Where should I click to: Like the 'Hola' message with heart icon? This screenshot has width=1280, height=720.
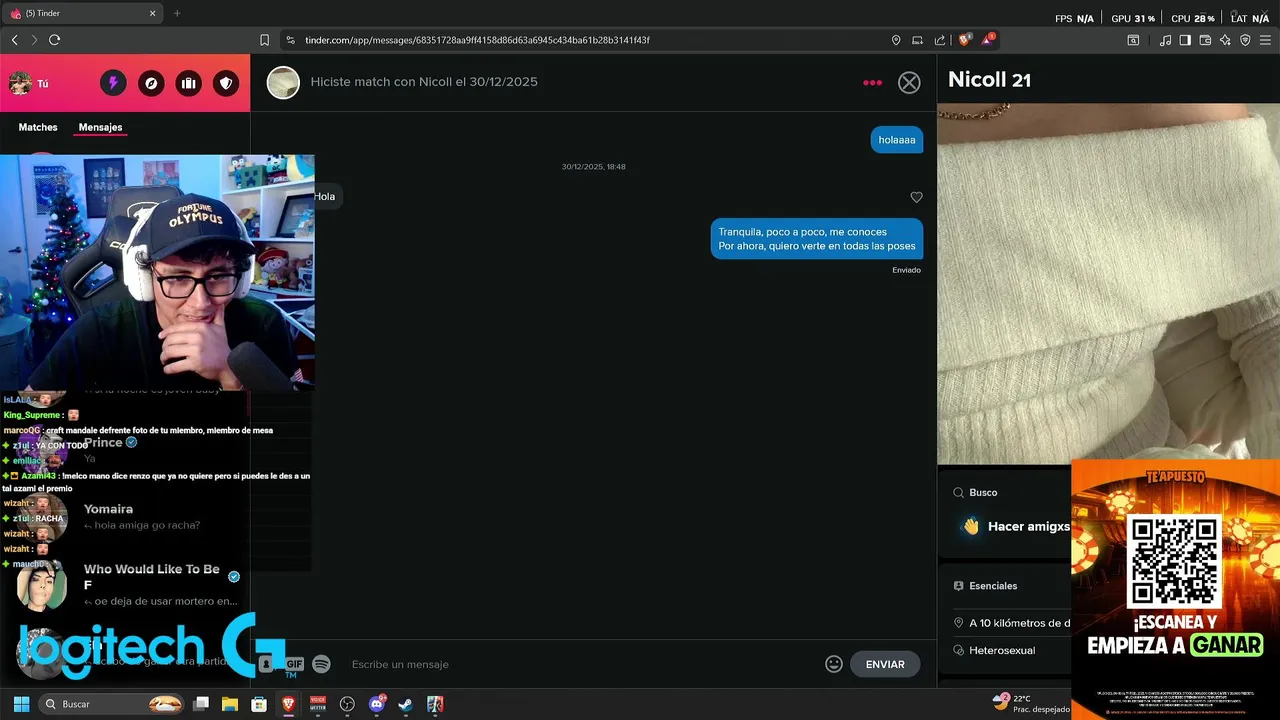click(916, 197)
